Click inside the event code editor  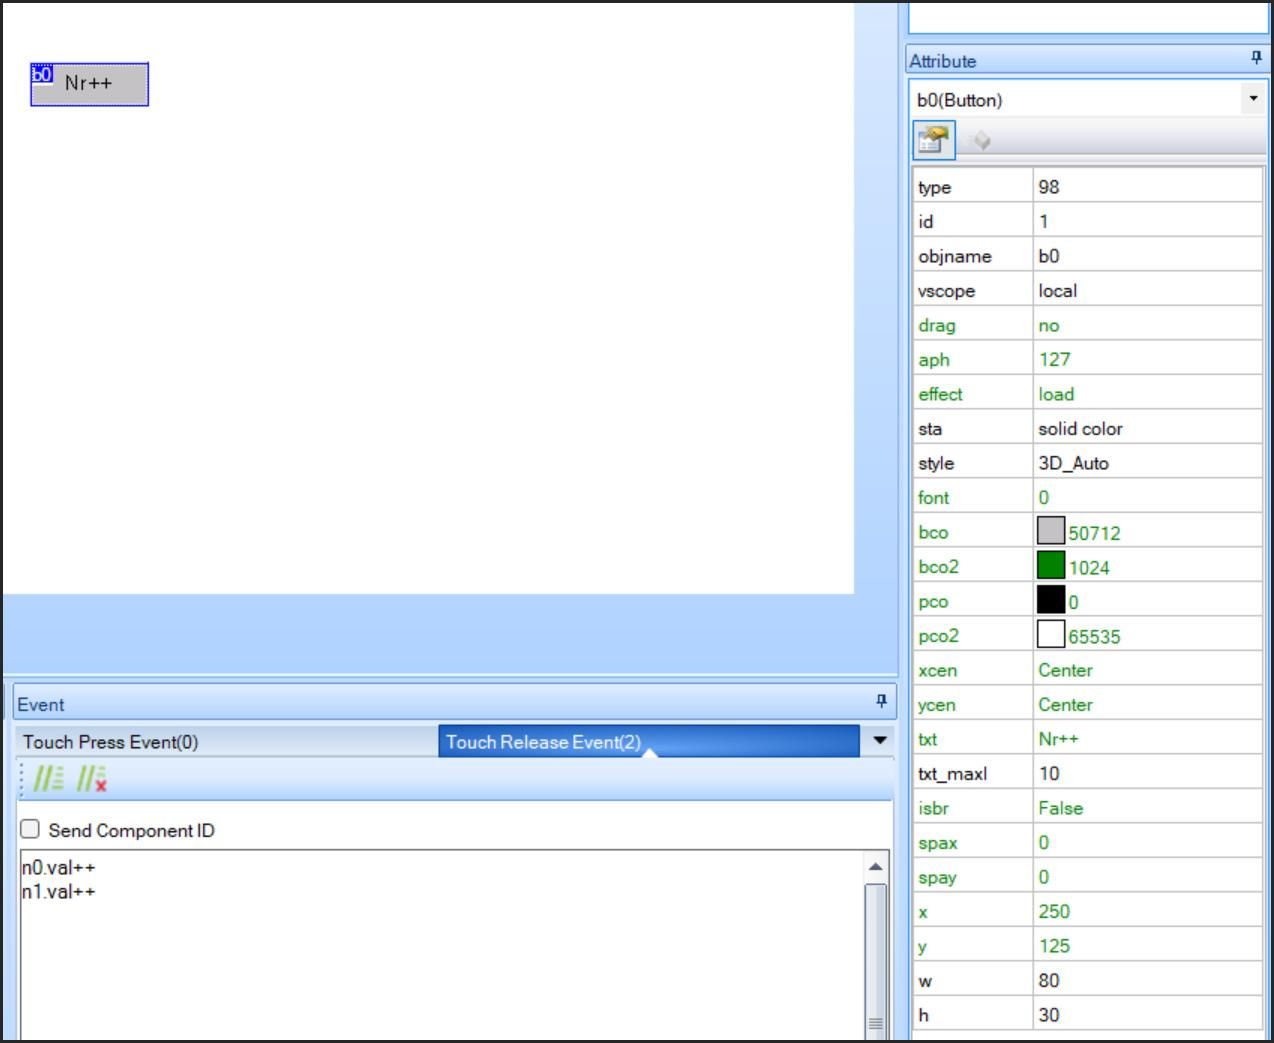[442, 945]
